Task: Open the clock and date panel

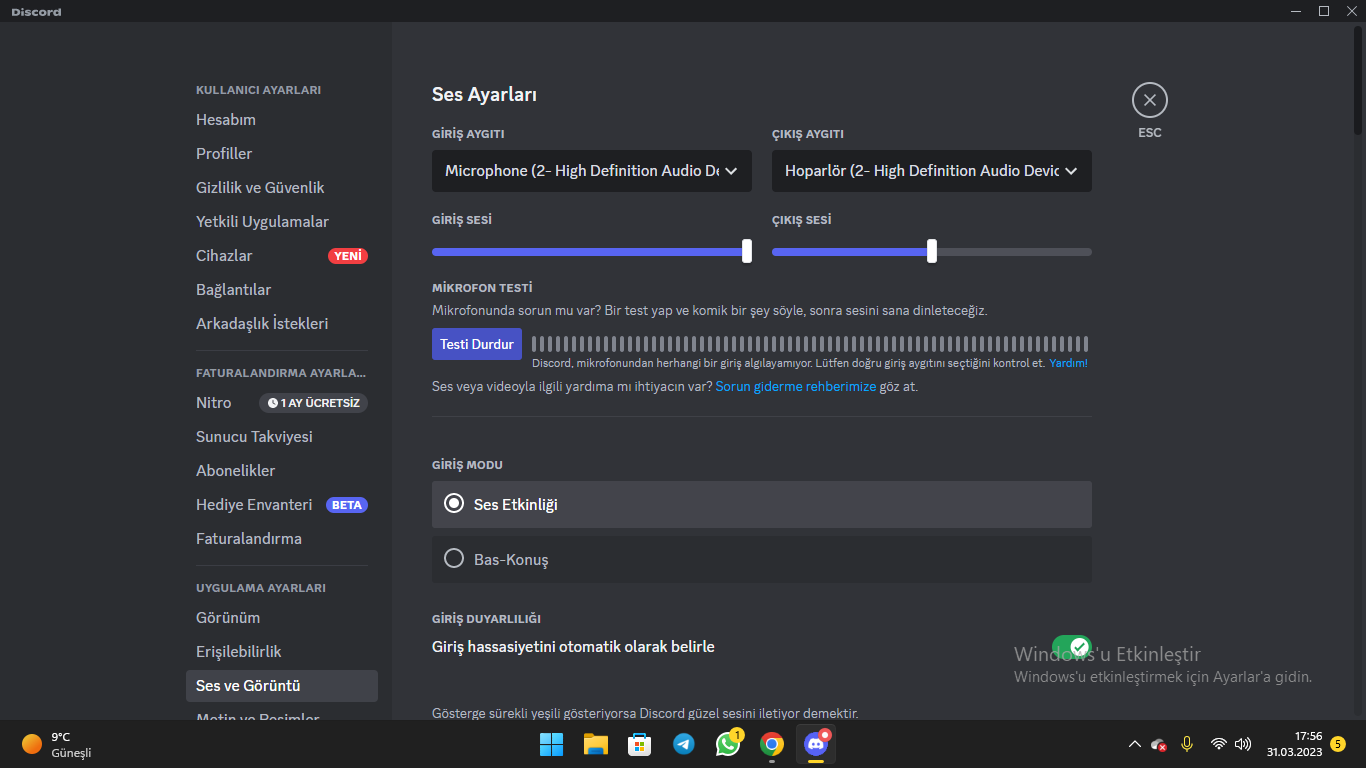Action: pyautogui.click(x=1294, y=744)
